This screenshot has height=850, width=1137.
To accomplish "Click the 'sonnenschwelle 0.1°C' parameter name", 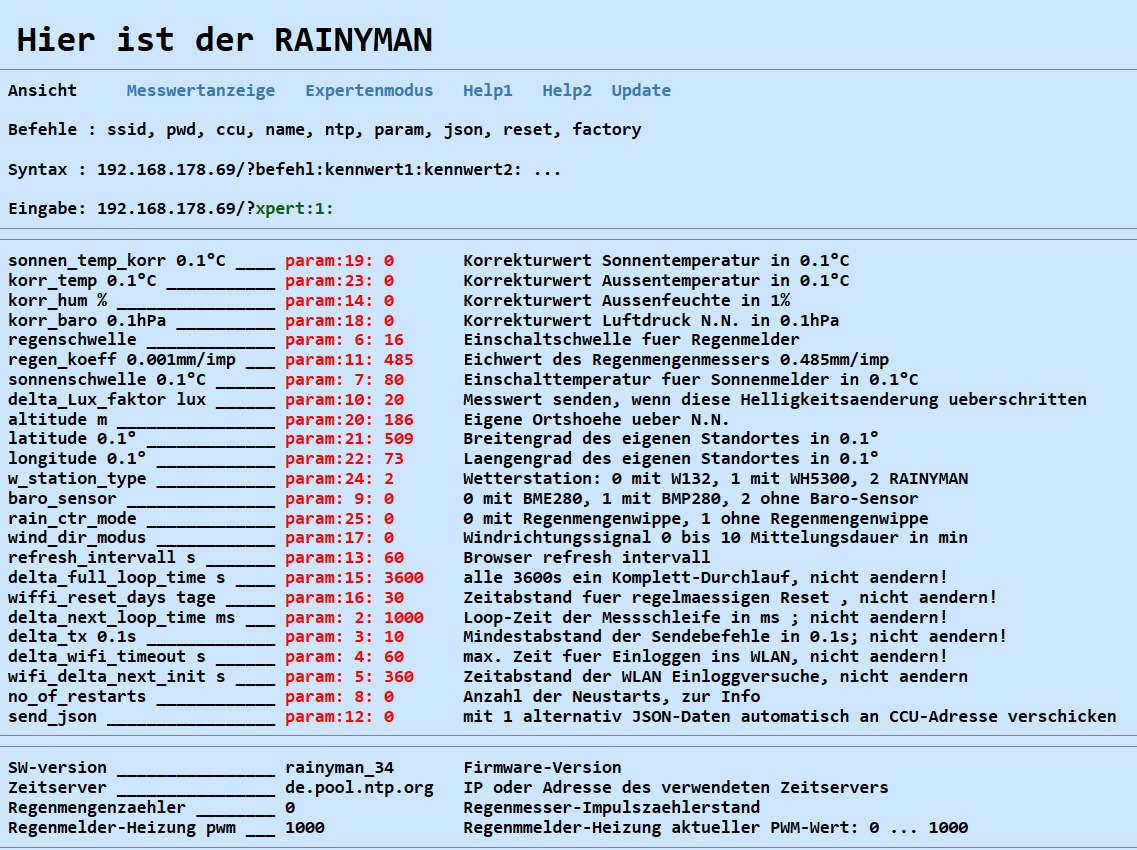I will coord(107,379).
